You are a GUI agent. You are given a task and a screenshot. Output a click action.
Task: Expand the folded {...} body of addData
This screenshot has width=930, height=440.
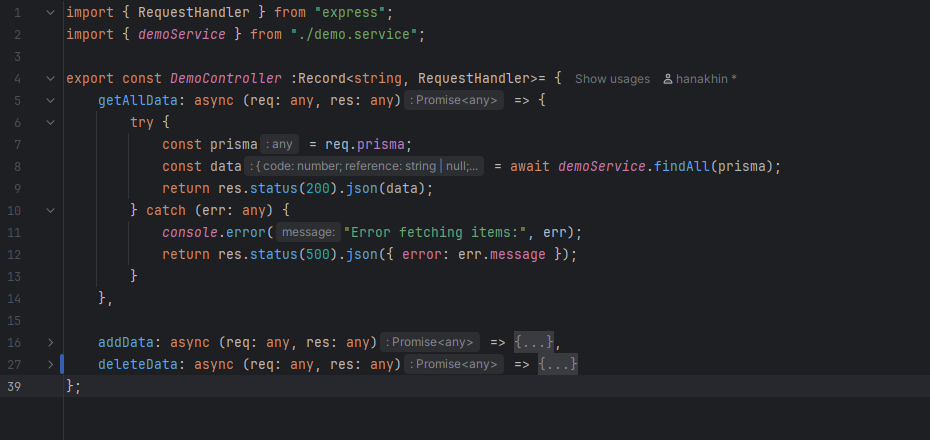click(x=534, y=342)
